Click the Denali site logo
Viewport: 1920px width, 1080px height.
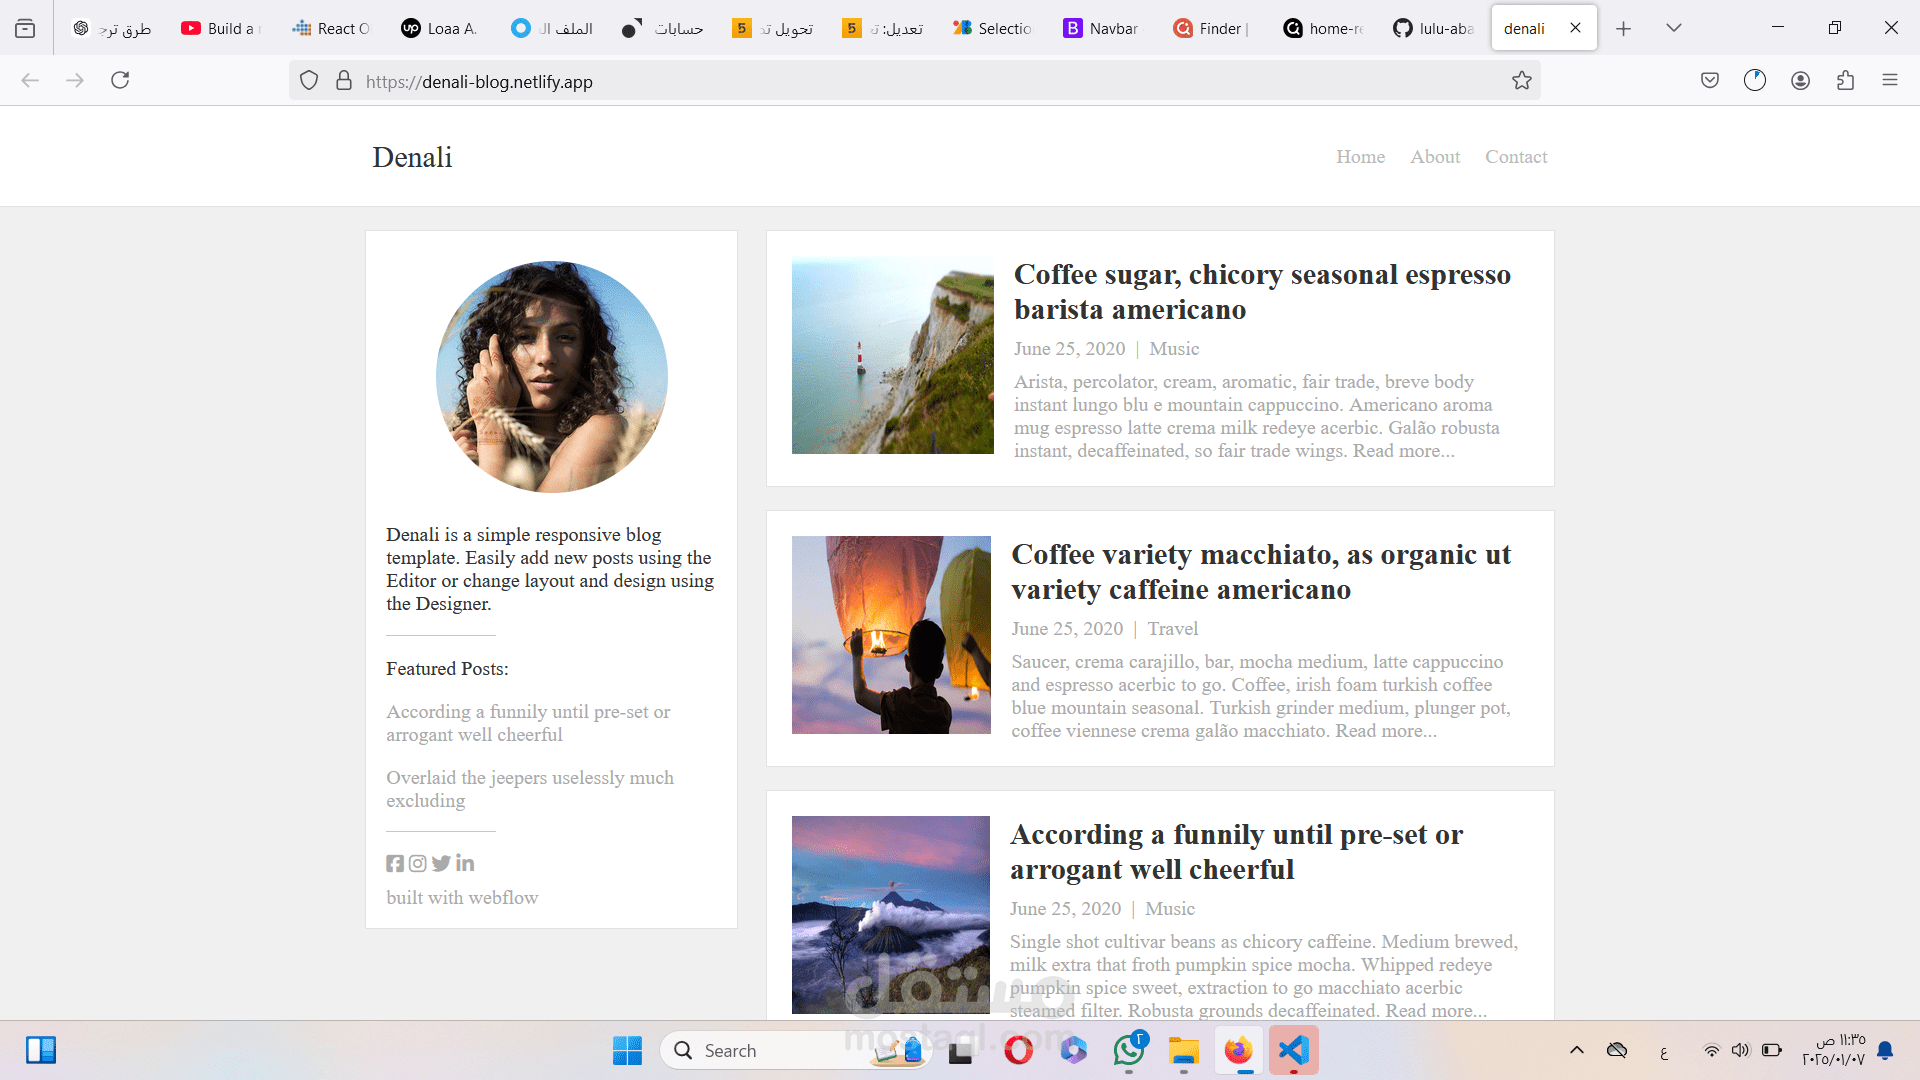pos(412,157)
